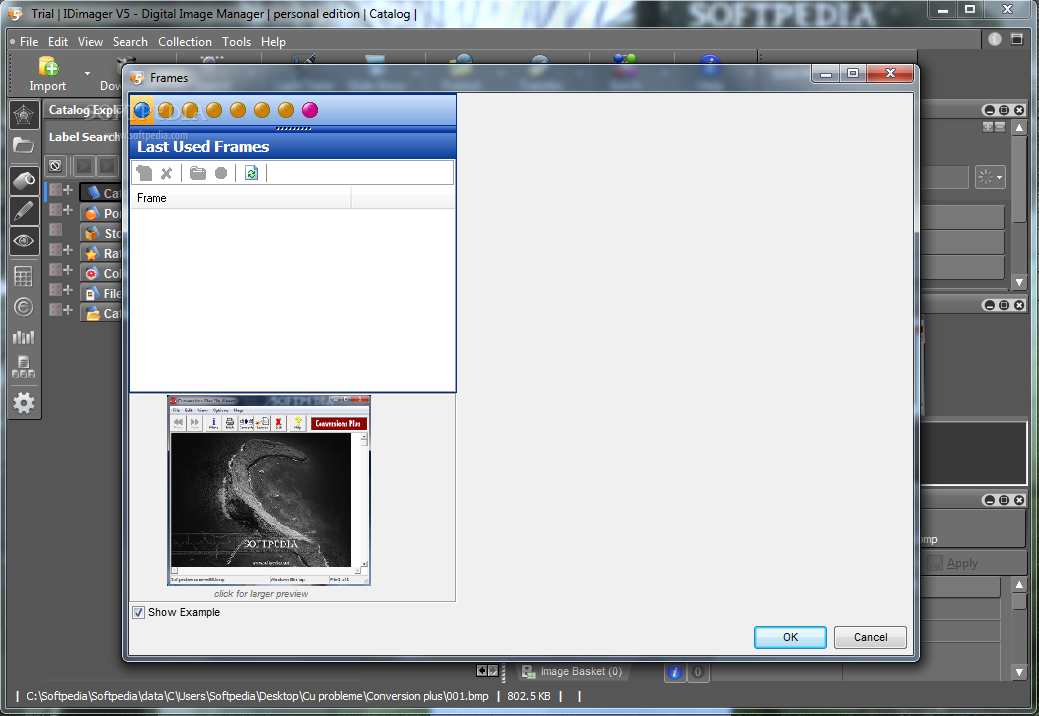Viewport: 1039px width, 716px height.
Task: Toggle the checkbox of the Por tree row
Action: coord(55,209)
